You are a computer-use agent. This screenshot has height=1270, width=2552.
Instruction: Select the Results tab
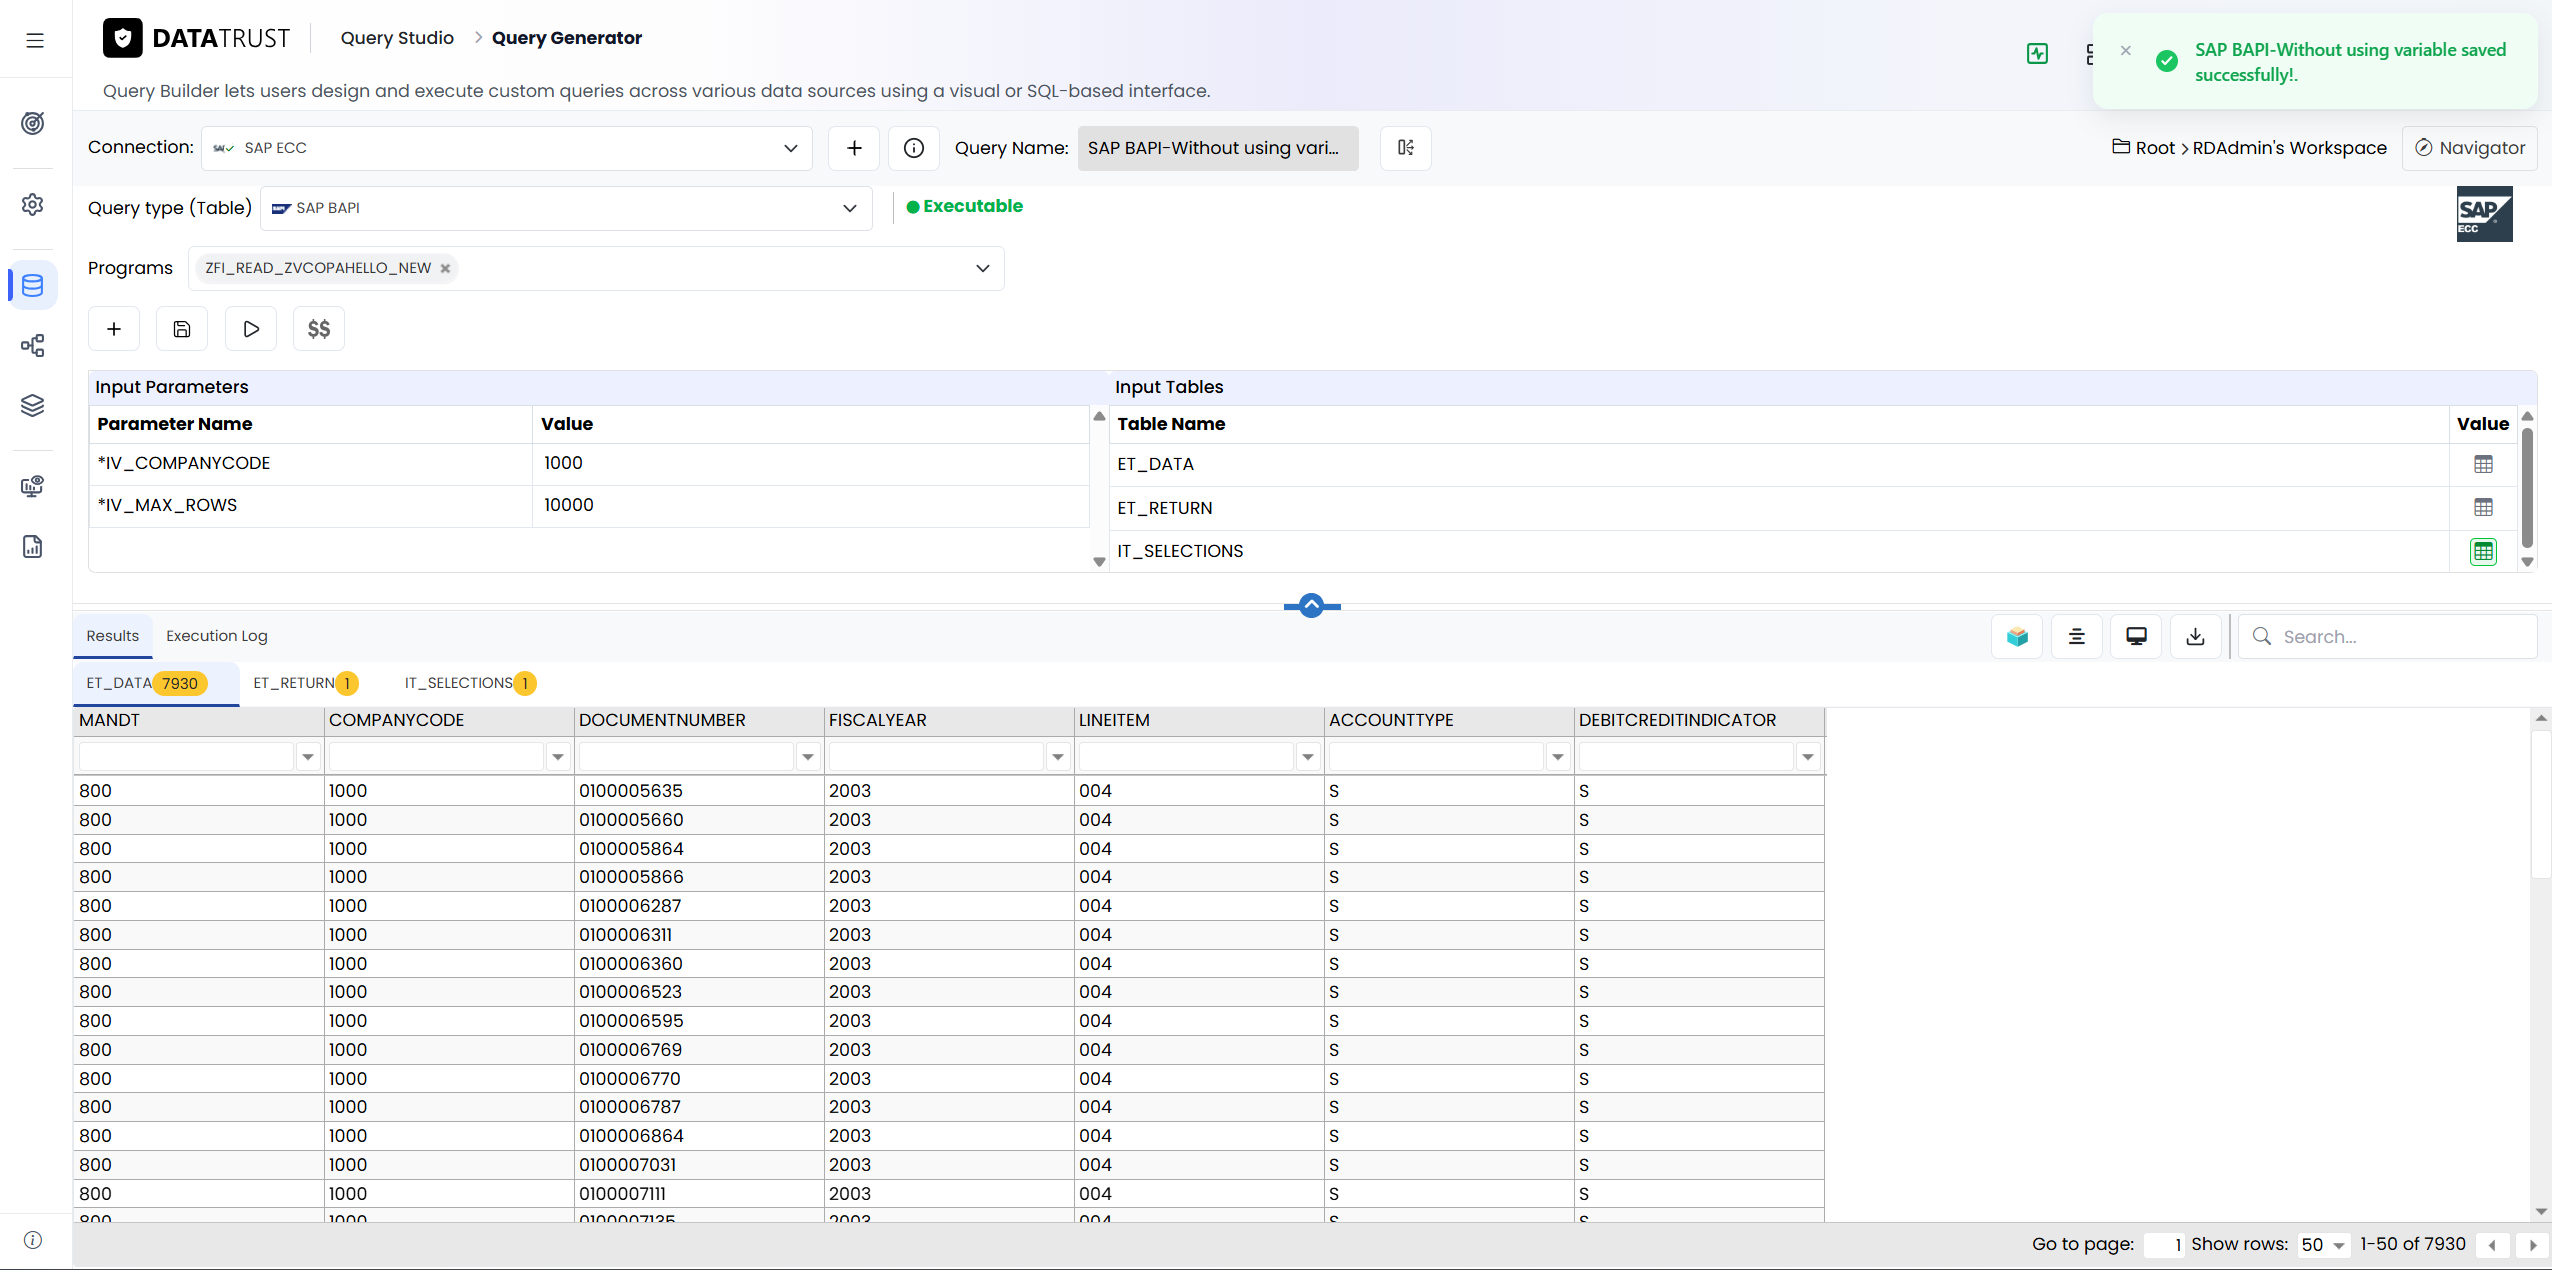[112, 636]
